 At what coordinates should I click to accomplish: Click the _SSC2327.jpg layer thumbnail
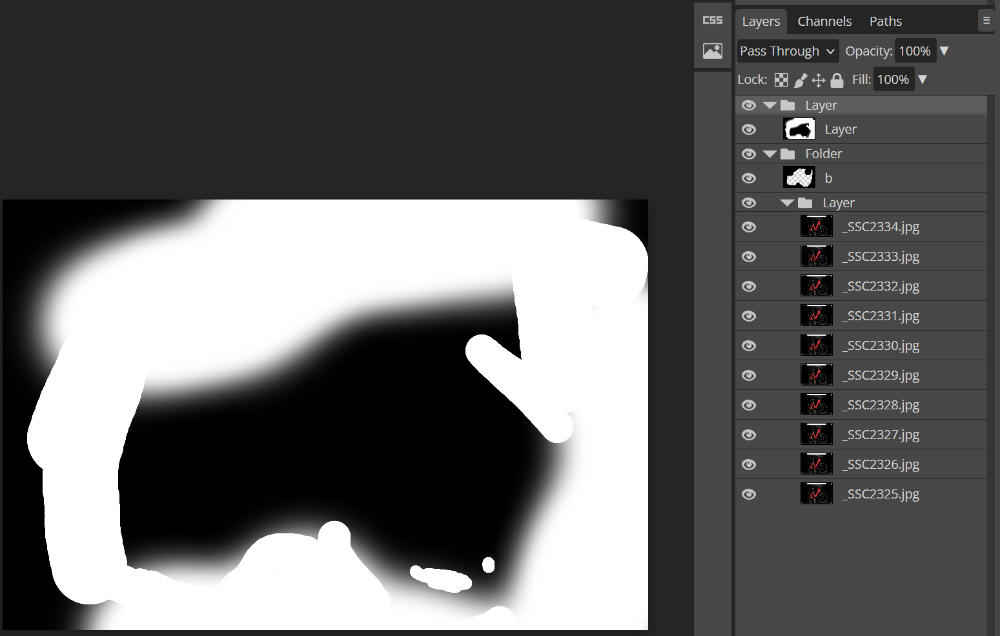[x=816, y=434]
